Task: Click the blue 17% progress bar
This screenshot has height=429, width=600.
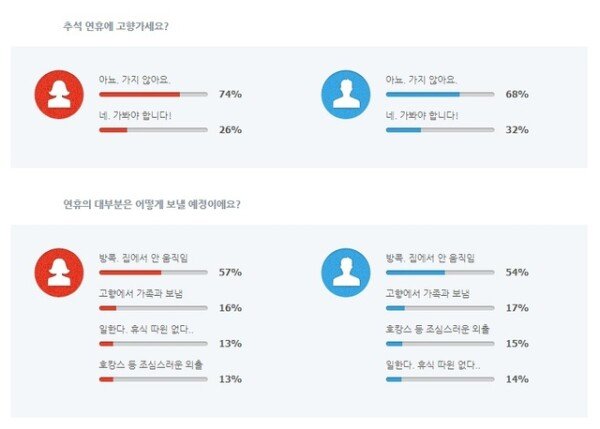Action: (440, 308)
